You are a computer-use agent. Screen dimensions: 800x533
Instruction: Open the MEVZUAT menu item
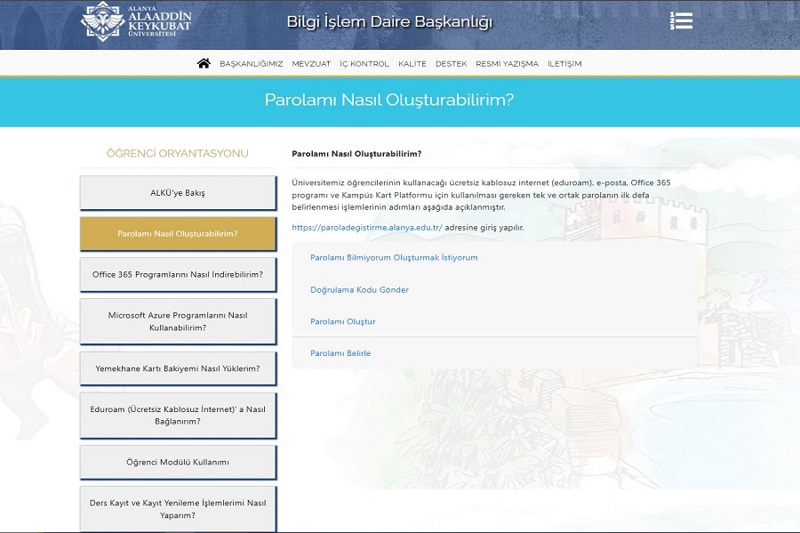[311, 64]
